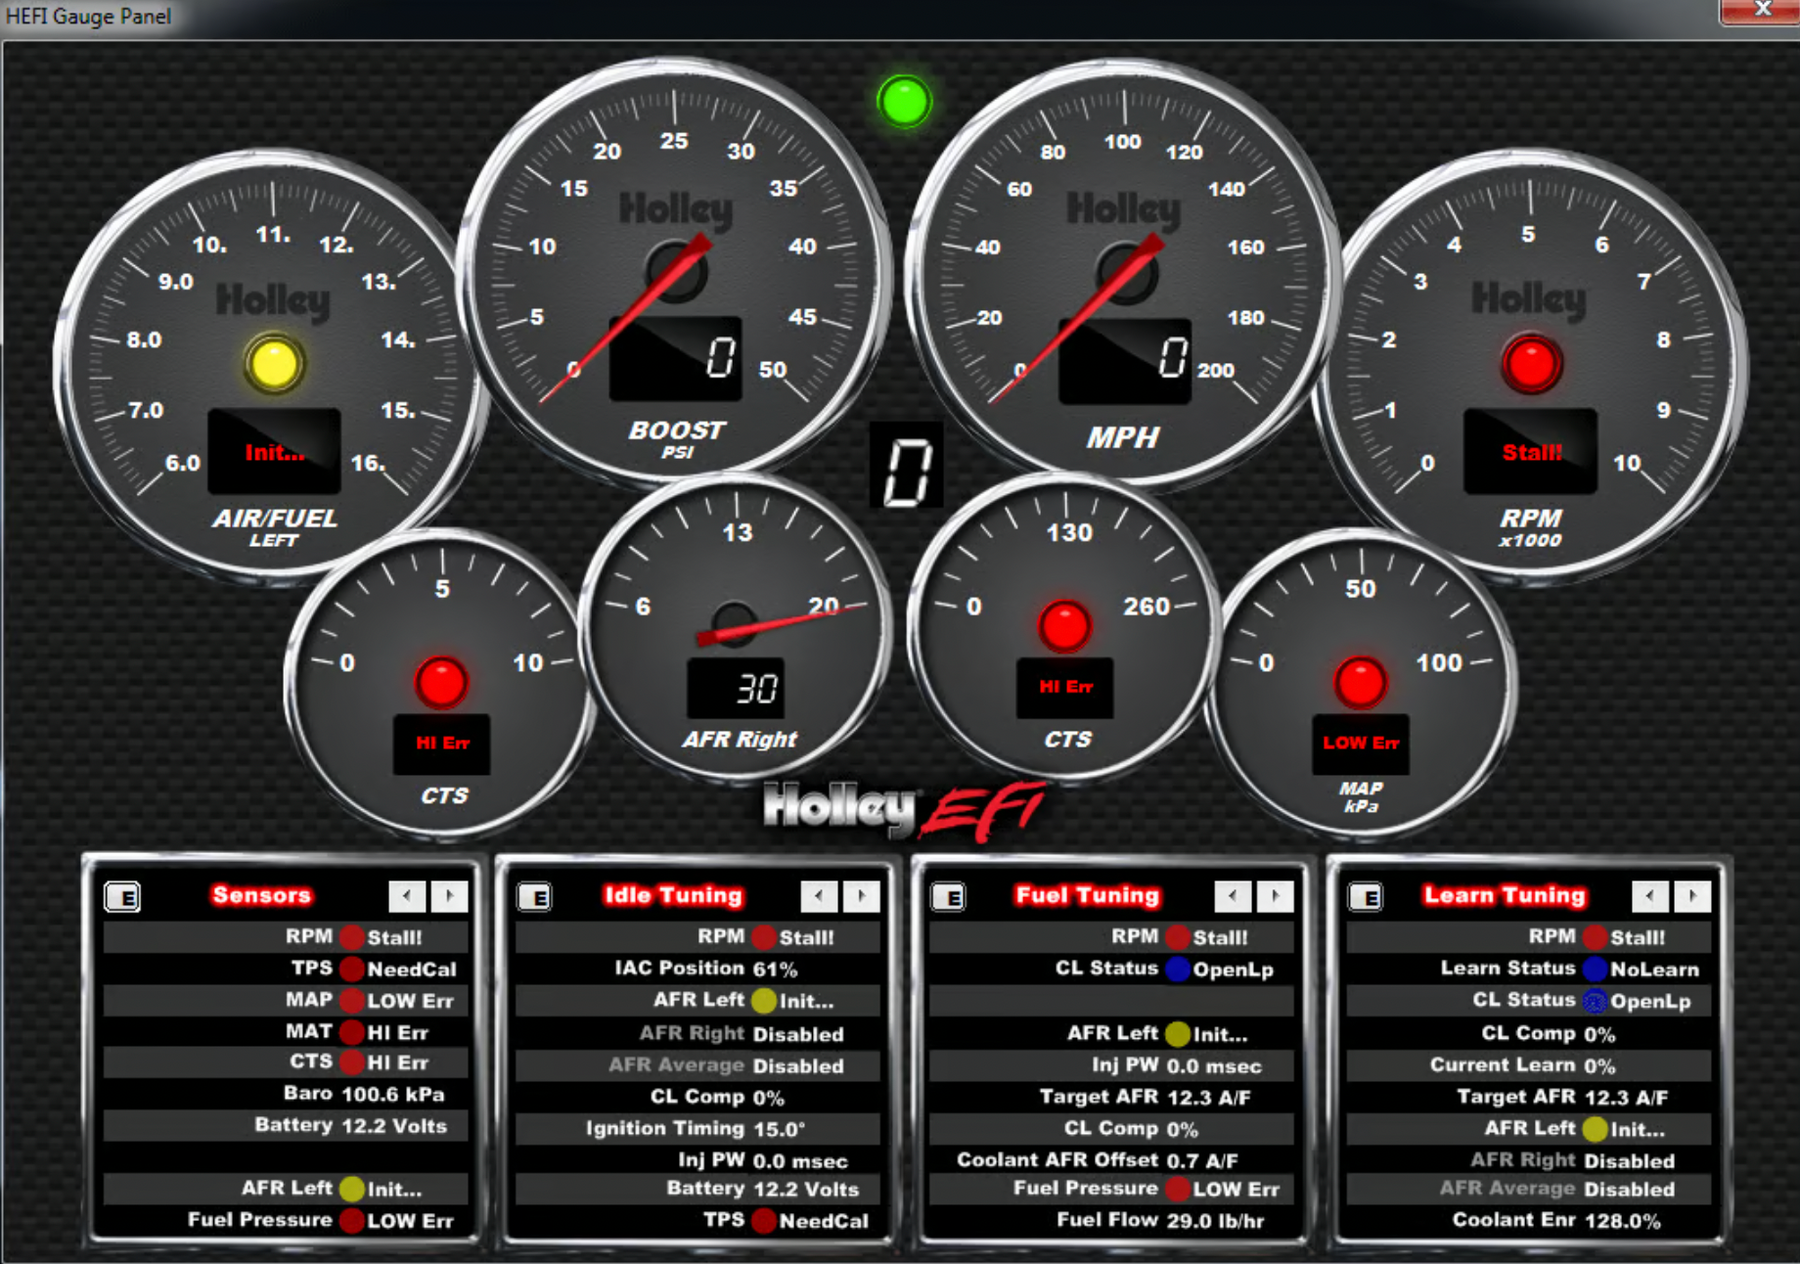Open the E icon in Idle Tuning panel
The image size is (1800, 1264).
[x=535, y=897]
